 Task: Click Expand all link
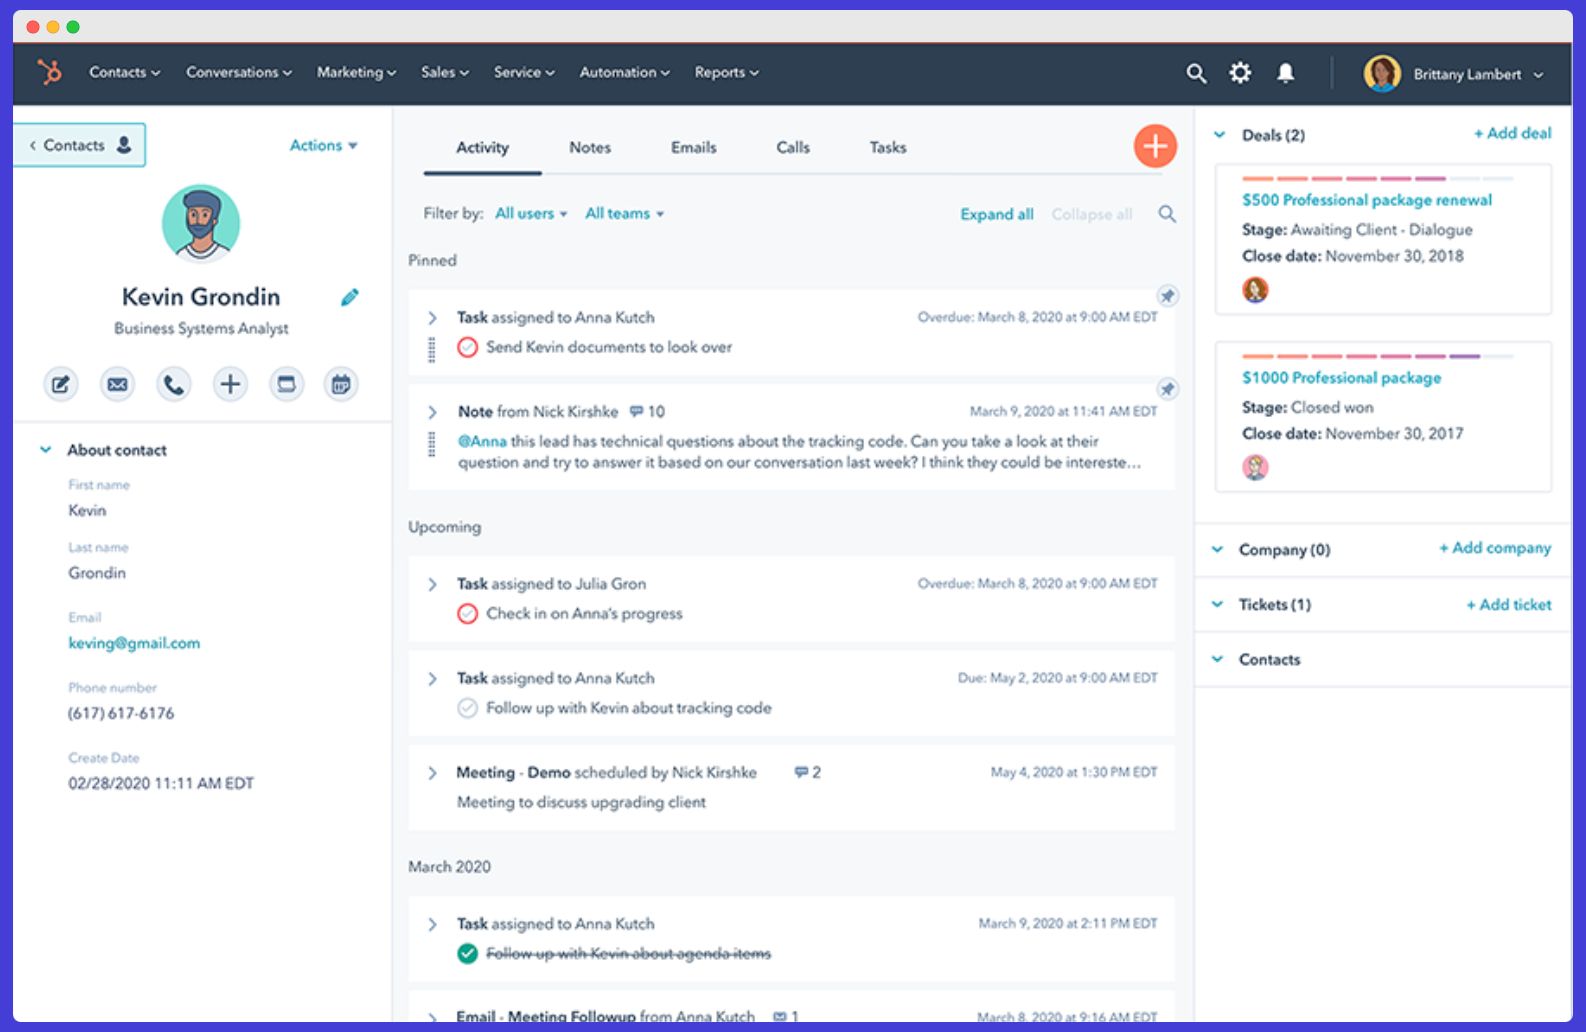pyautogui.click(x=997, y=214)
